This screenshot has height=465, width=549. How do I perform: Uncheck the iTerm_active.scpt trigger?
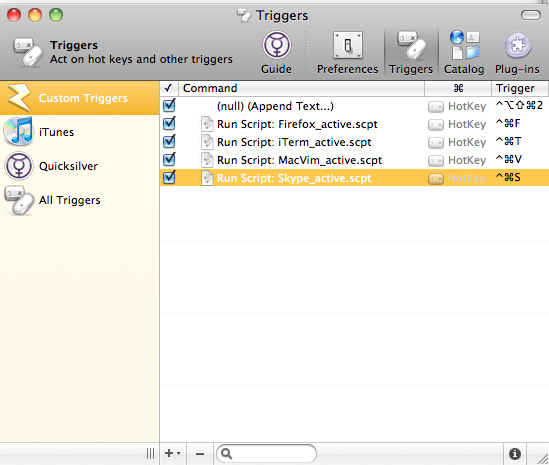click(169, 141)
